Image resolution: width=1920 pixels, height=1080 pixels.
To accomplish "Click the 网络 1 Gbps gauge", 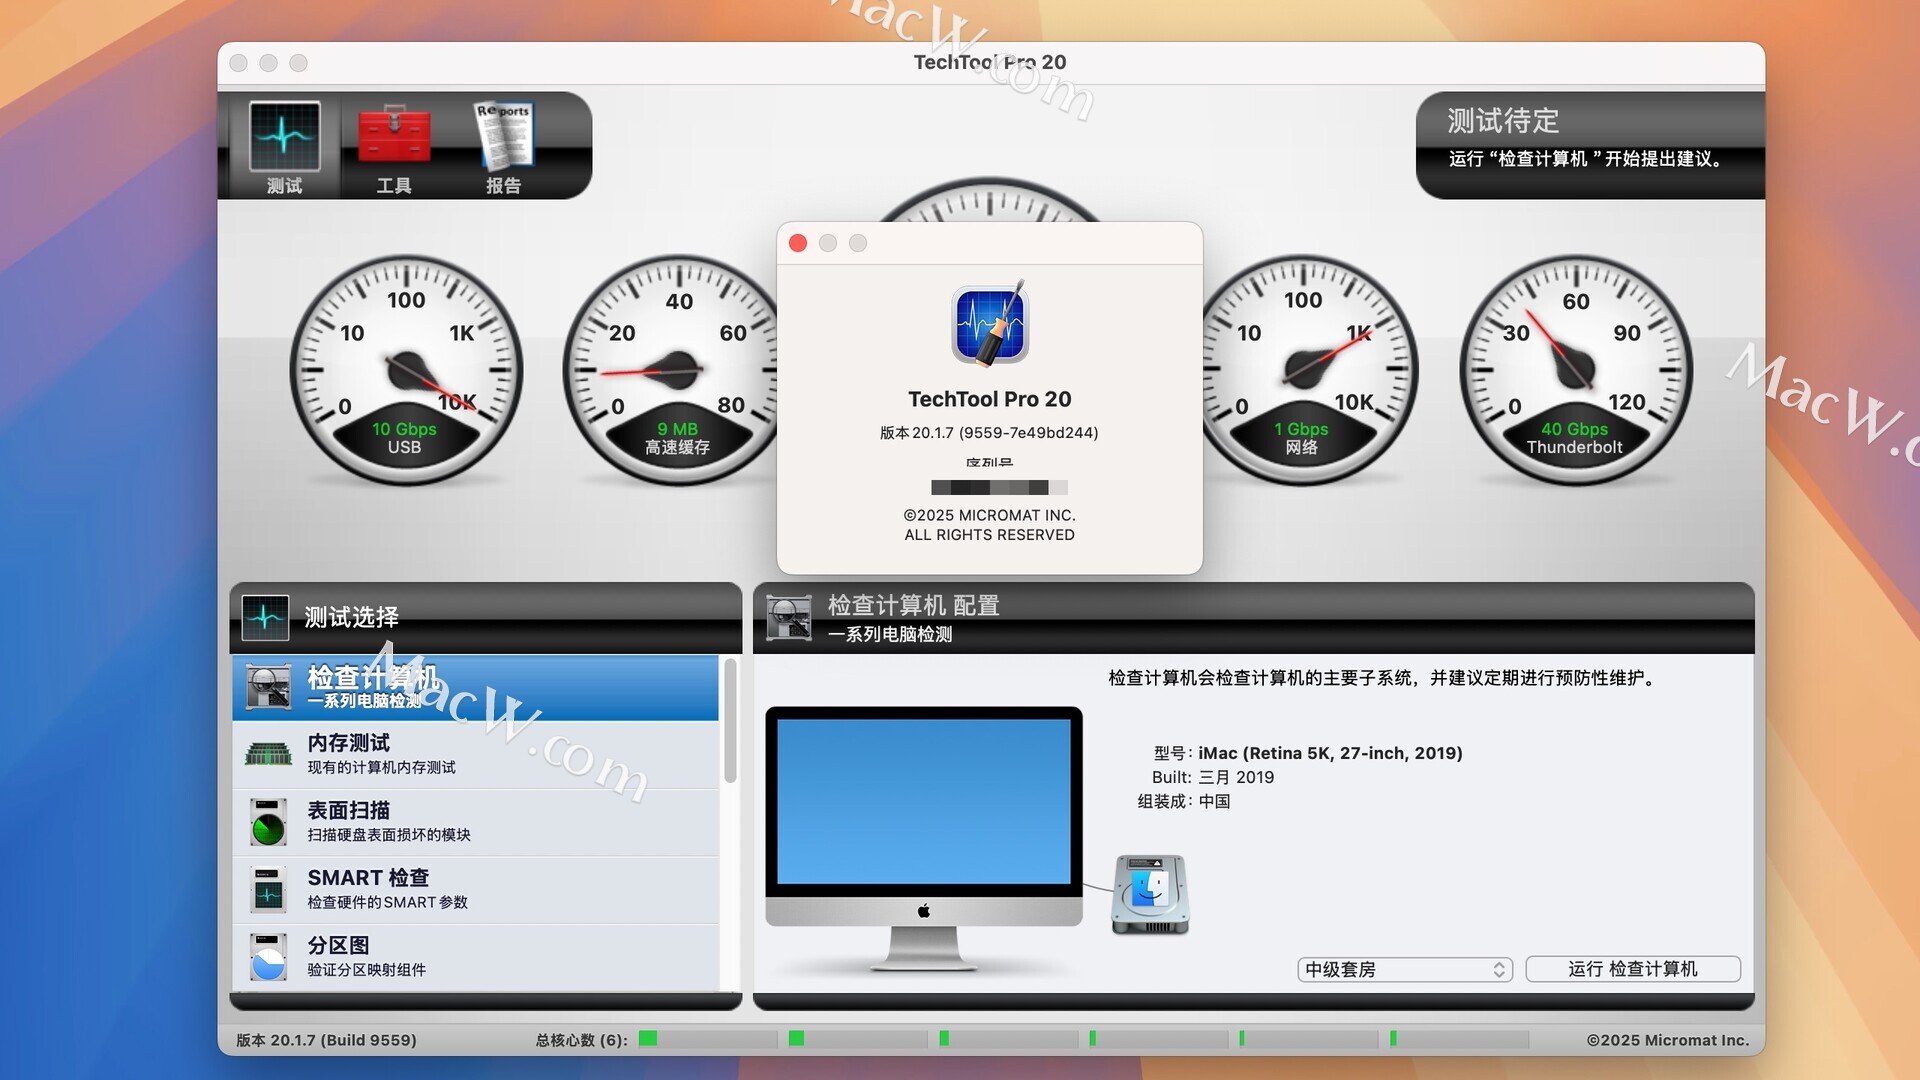I will 1308,370.
